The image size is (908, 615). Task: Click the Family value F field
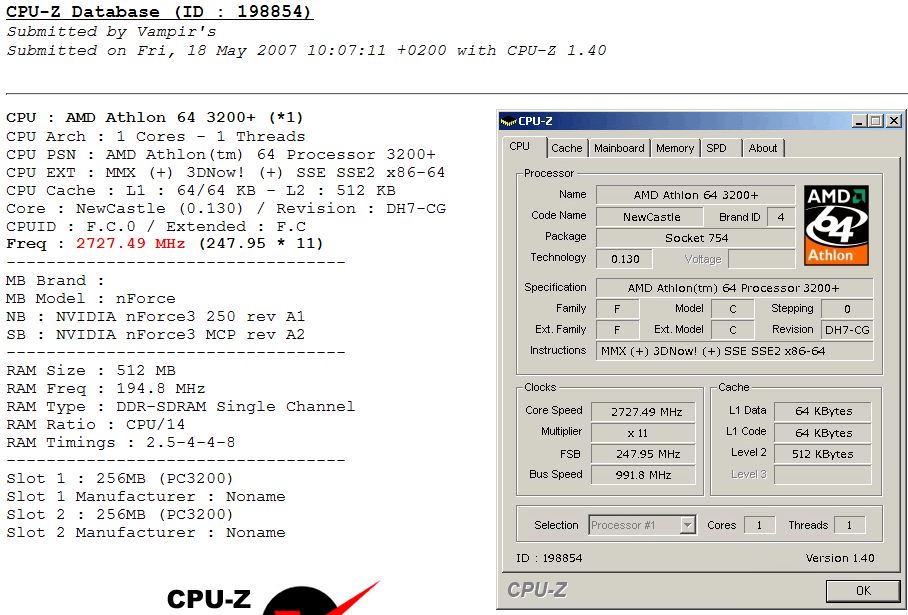coord(617,309)
